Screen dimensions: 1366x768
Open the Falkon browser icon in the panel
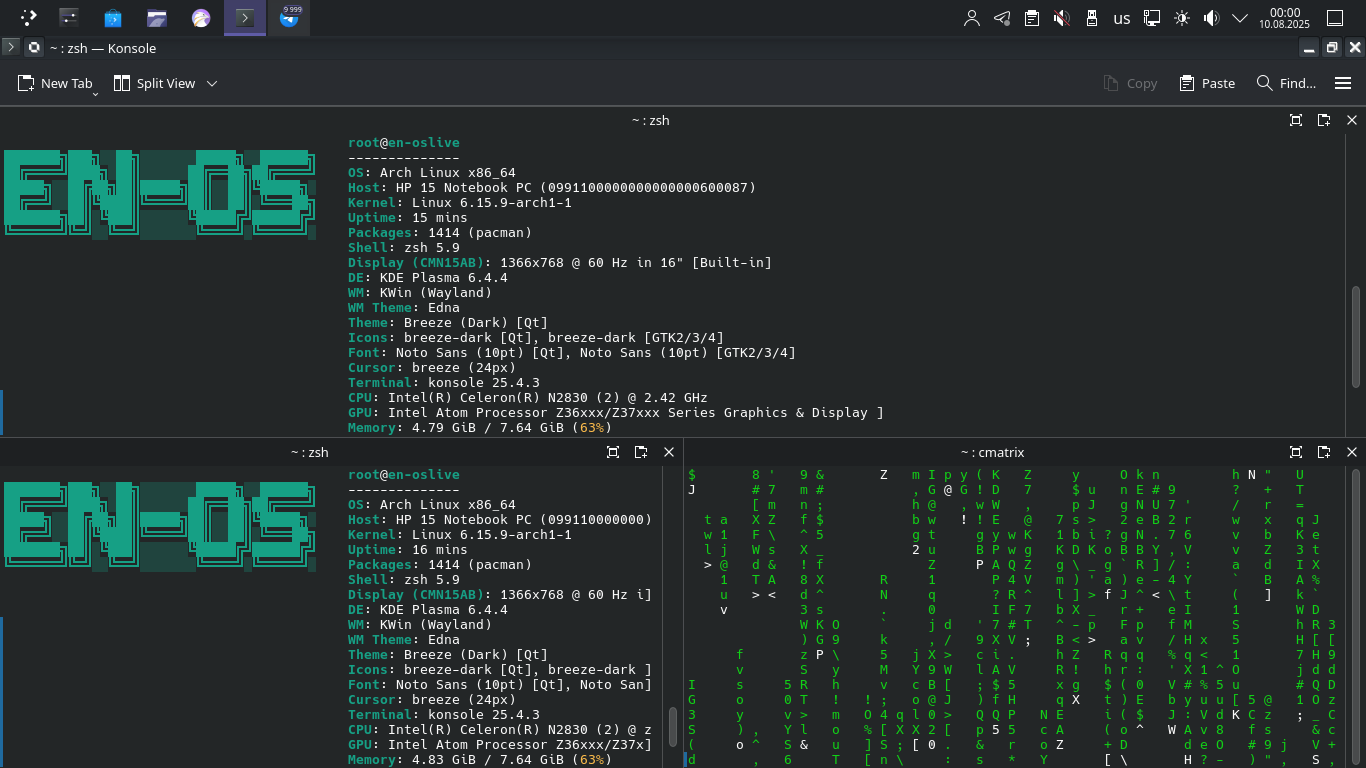pos(201,17)
